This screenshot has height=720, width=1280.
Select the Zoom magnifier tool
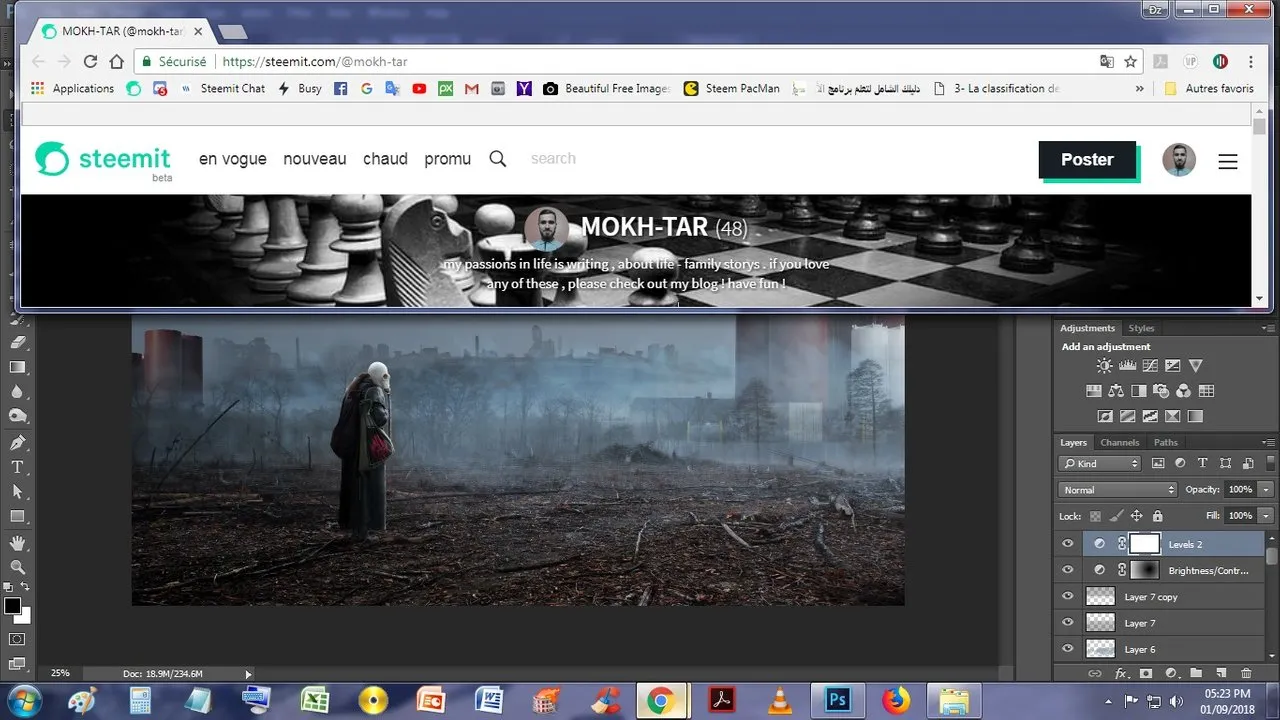pos(17,567)
